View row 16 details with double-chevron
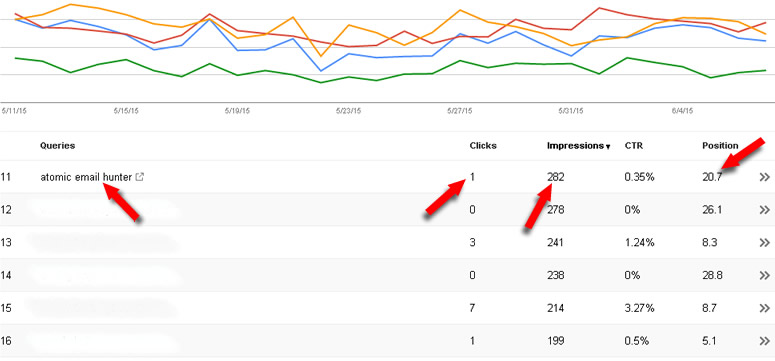The width and height of the screenshot is (775, 361). (764, 341)
